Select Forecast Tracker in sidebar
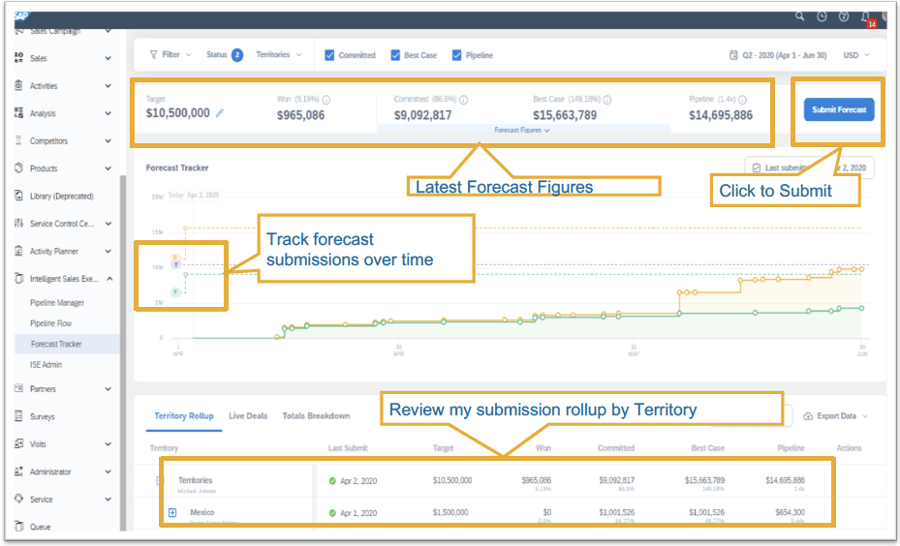This screenshot has height=546, width=900. pyautogui.click(x=56, y=344)
